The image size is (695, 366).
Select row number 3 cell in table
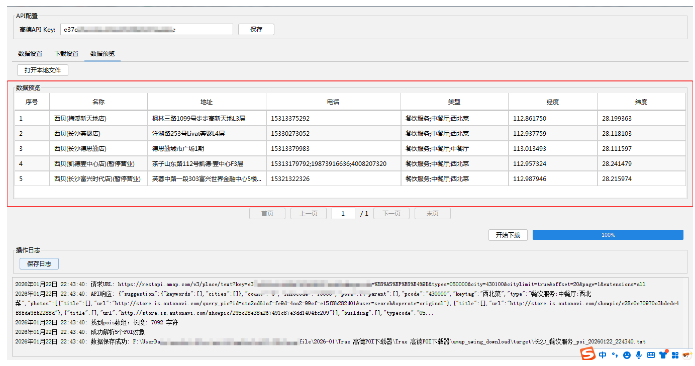(31, 148)
